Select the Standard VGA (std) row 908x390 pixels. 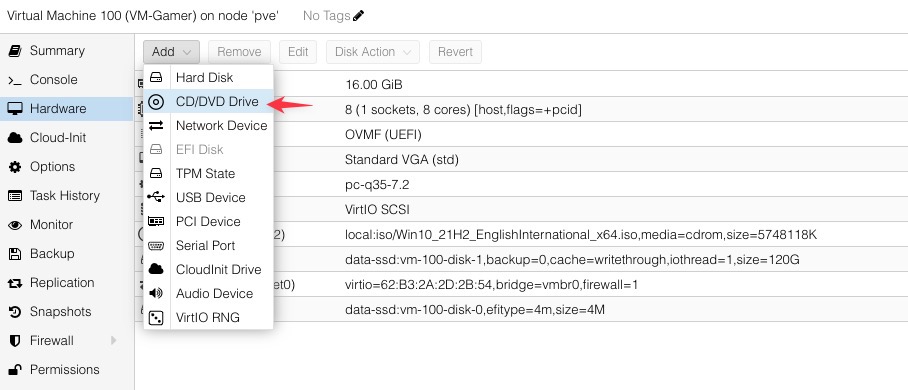click(x=522, y=159)
